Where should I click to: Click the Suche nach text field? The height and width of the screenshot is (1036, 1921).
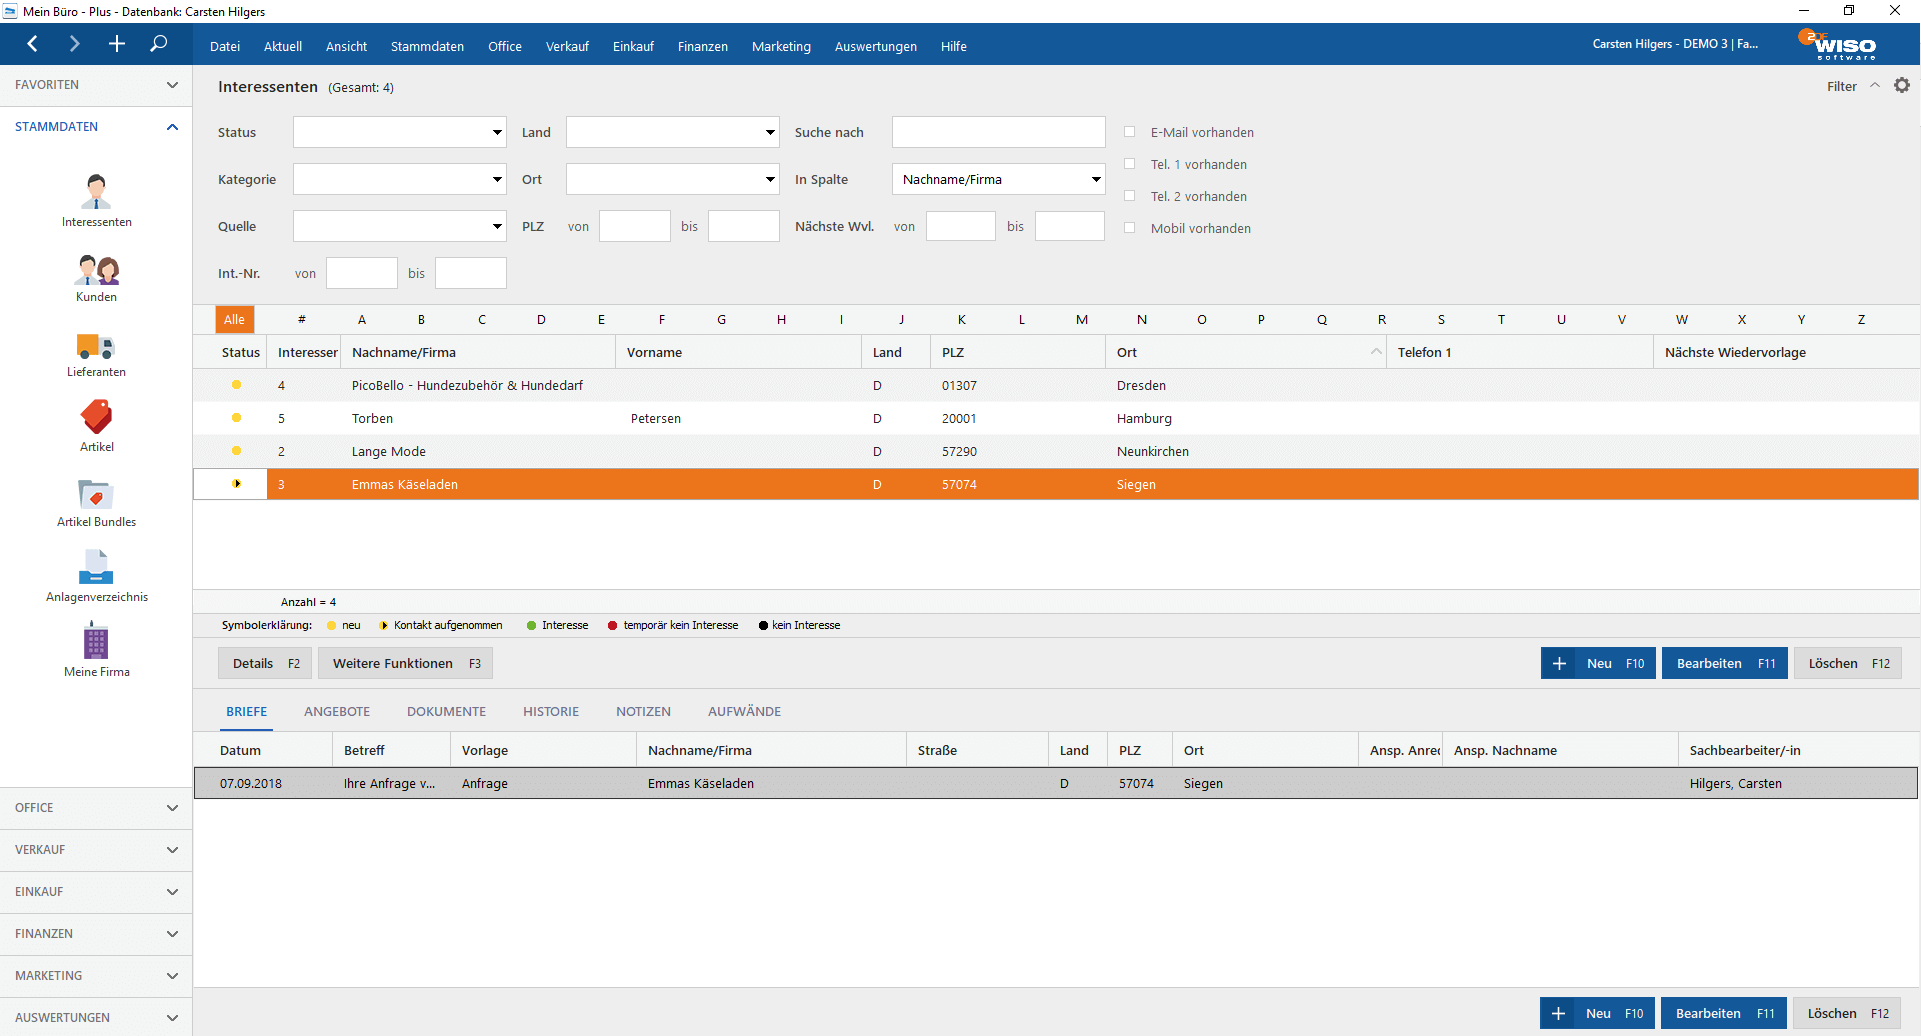pos(998,132)
